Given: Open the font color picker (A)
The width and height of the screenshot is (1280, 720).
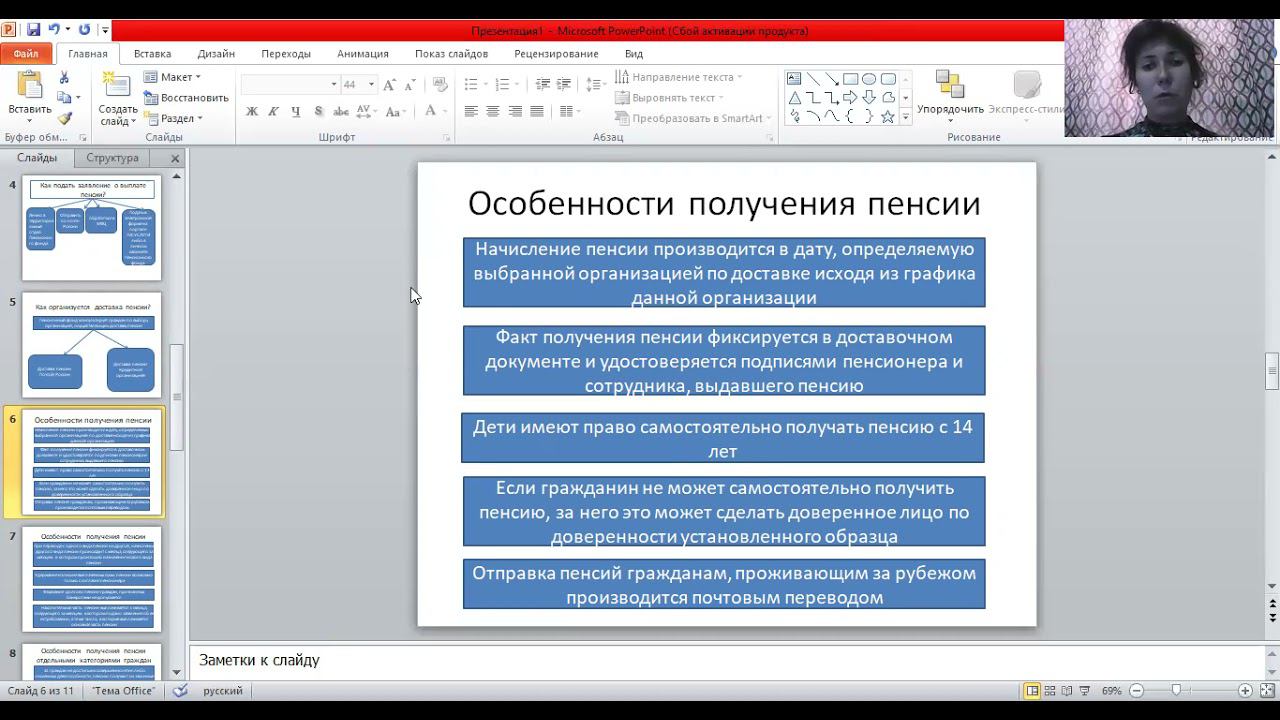Looking at the screenshot, I should pos(431,111).
